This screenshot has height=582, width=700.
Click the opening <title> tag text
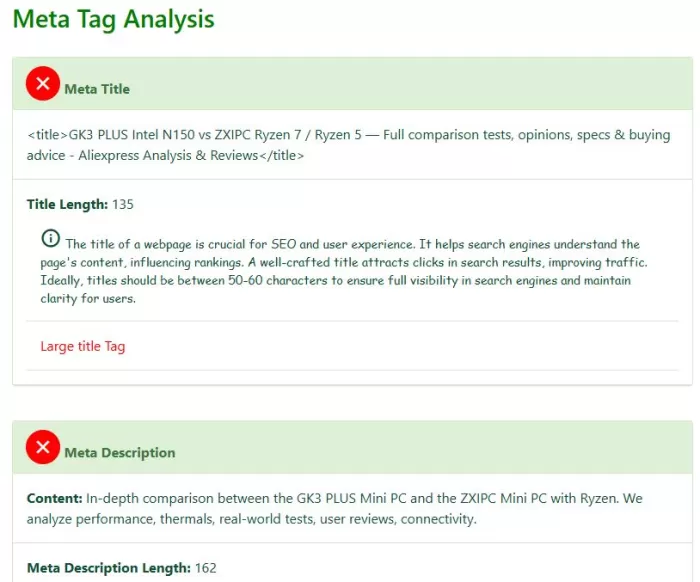coord(47,135)
